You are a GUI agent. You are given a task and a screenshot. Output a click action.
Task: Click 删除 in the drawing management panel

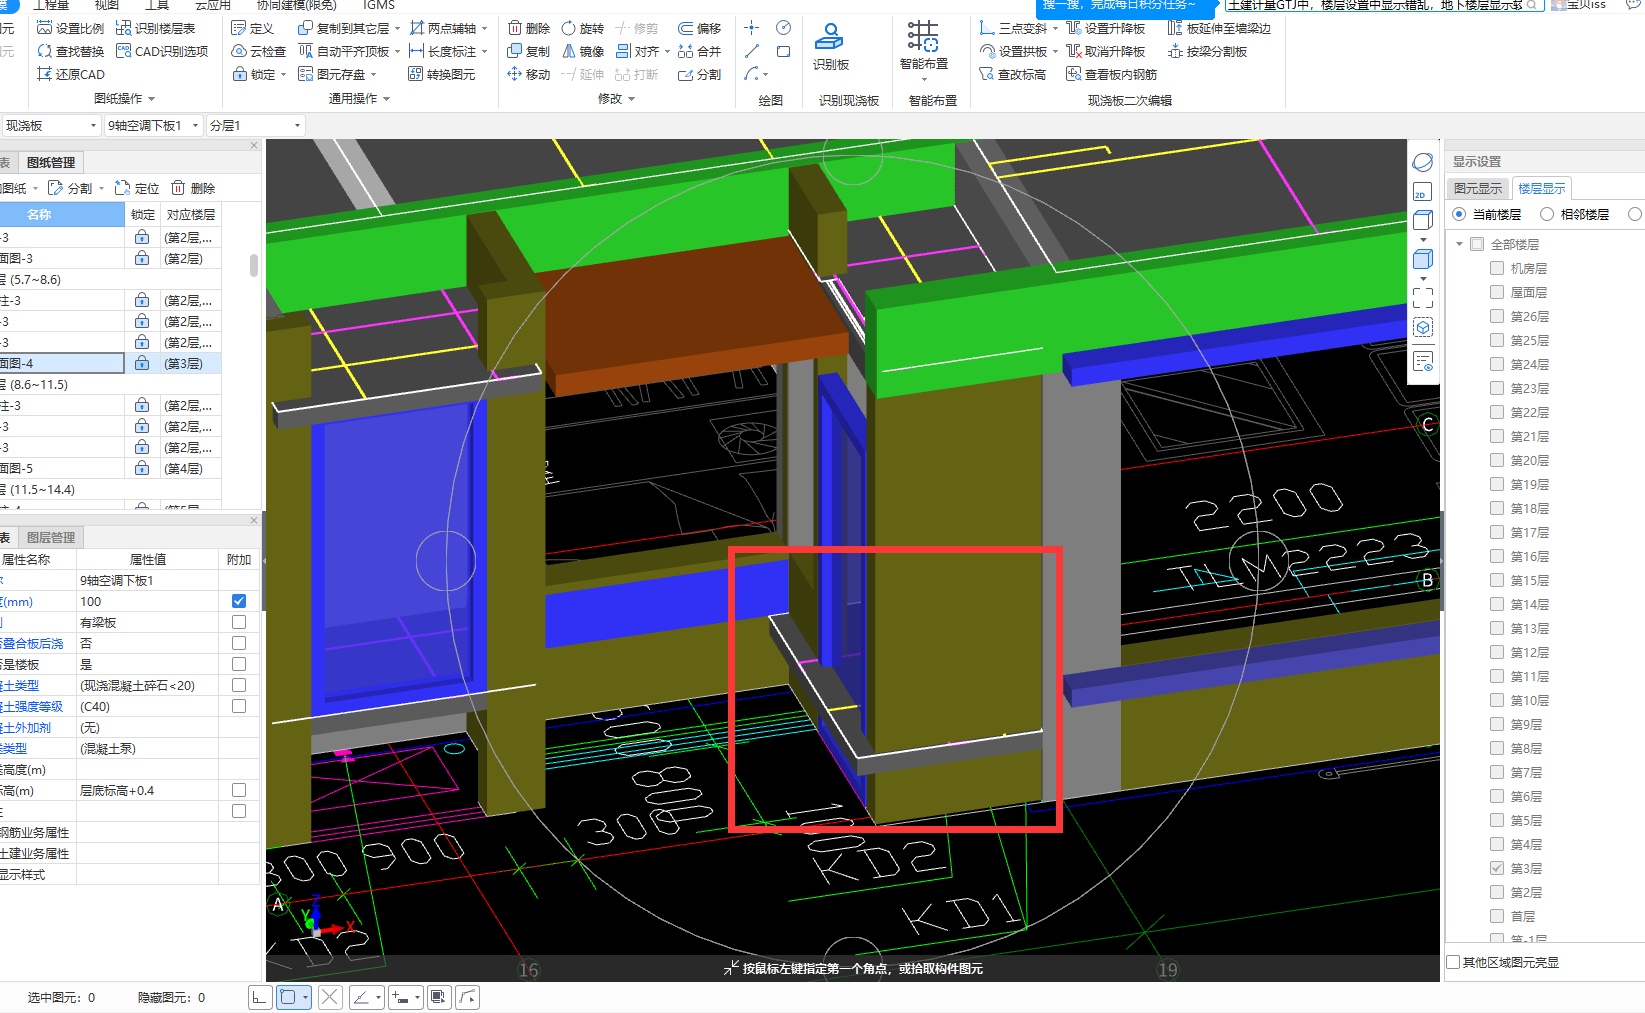click(193, 188)
